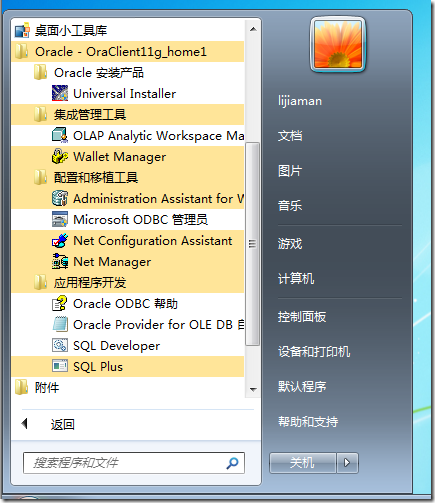
Task: Select the Microsoft ODBC 管理员 label
Action: coord(140,220)
